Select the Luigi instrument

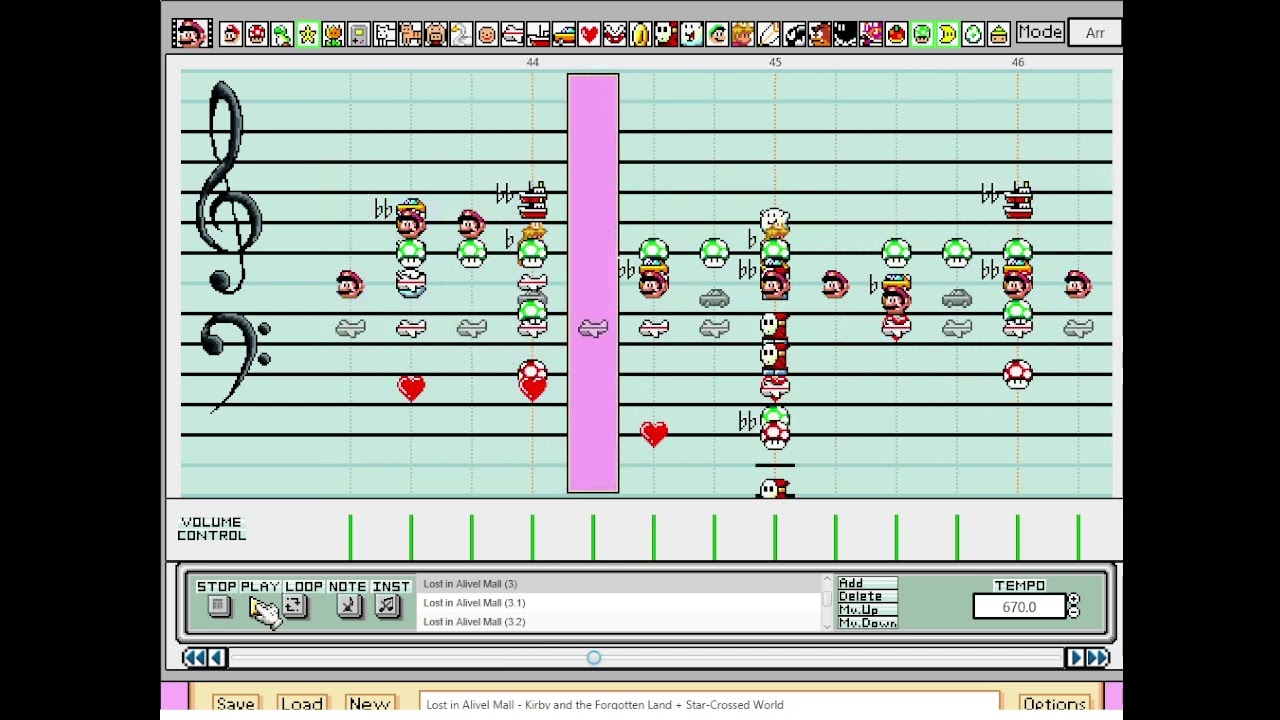(717, 34)
